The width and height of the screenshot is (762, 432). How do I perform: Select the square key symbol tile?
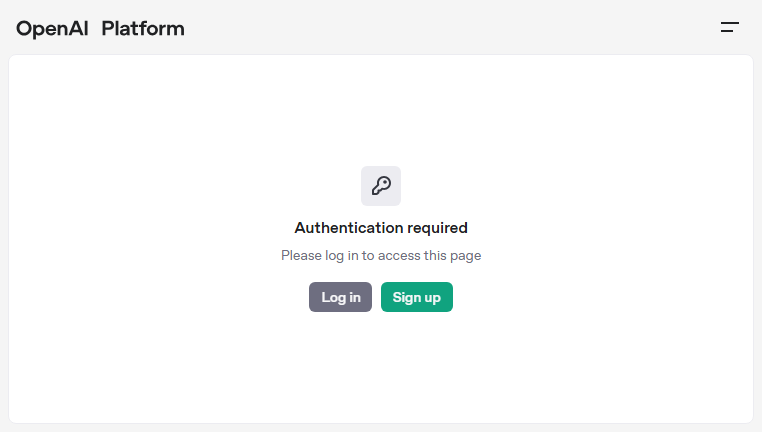[x=381, y=186]
